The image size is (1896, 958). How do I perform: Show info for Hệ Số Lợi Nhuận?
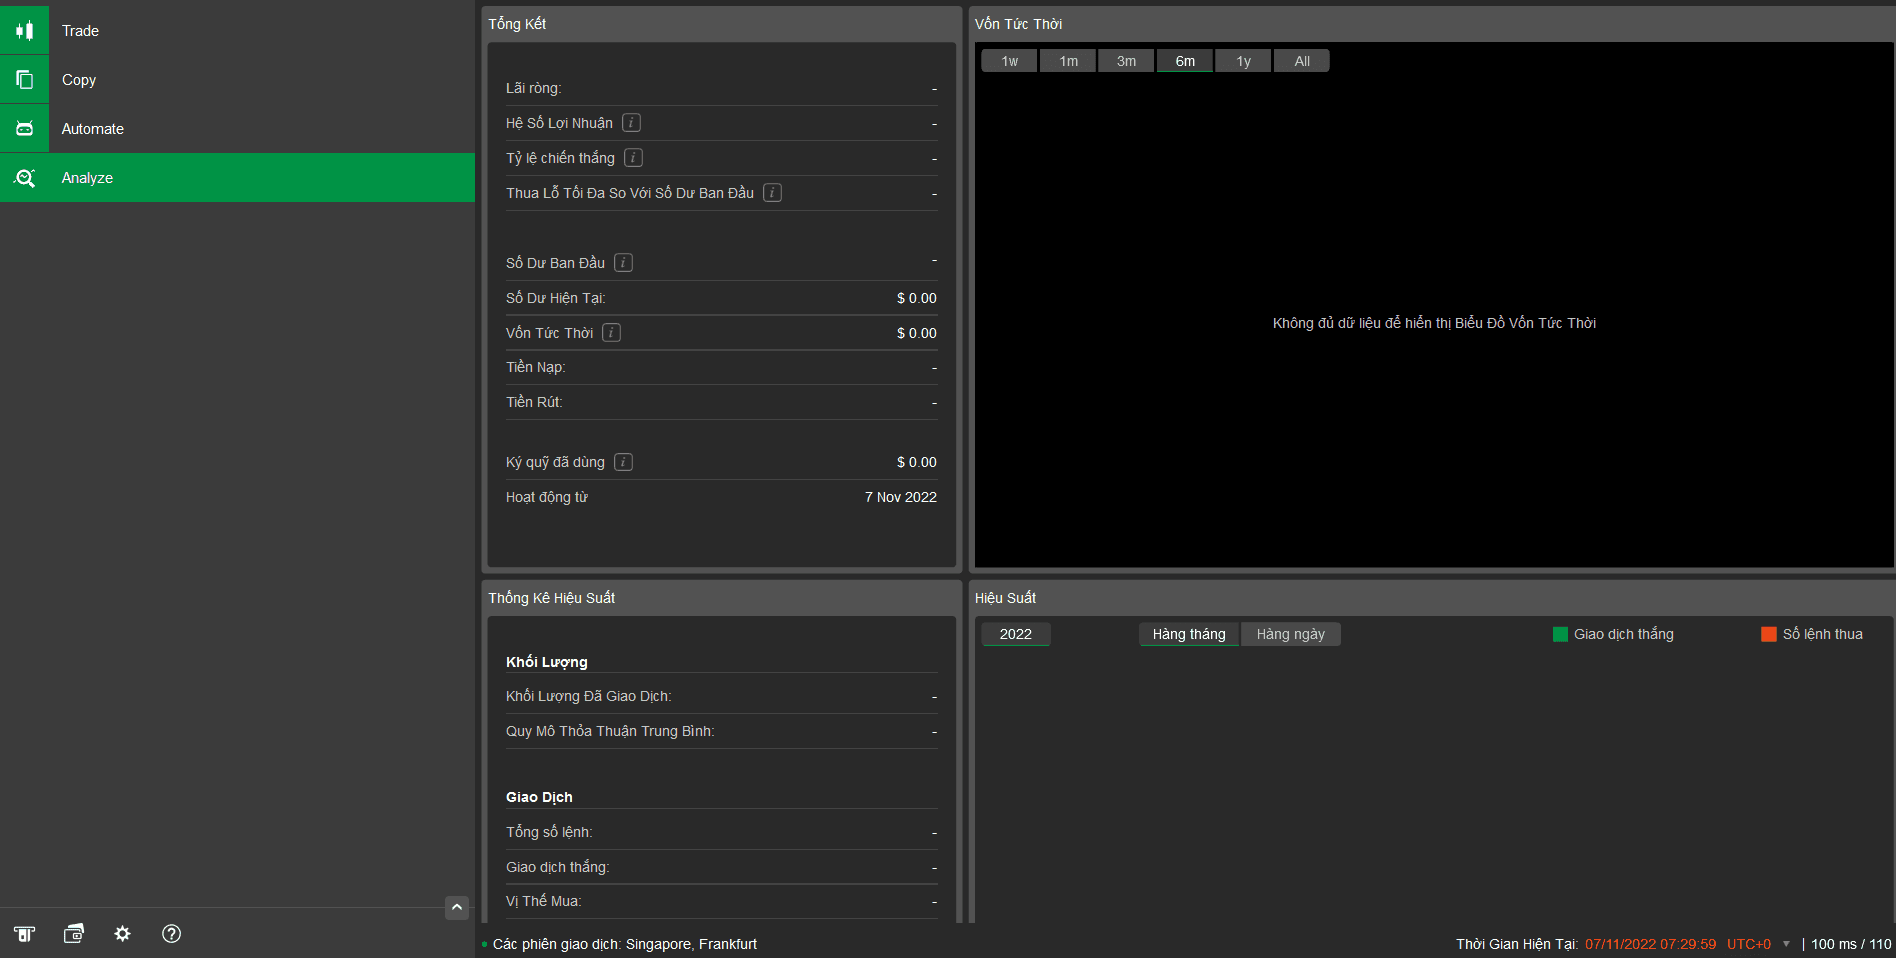coord(631,123)
